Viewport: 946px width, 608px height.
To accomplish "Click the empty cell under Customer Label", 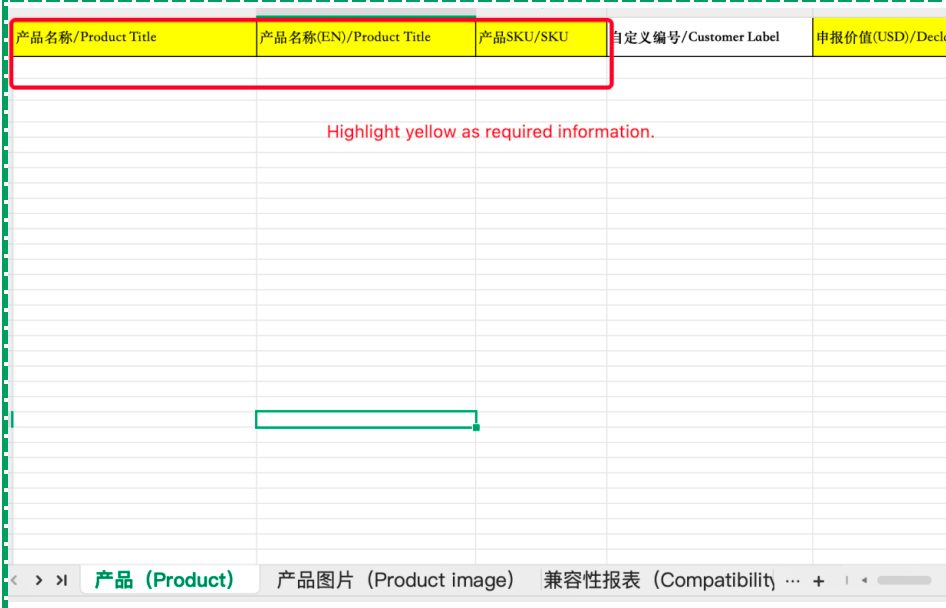I will (x=709, y=70).
